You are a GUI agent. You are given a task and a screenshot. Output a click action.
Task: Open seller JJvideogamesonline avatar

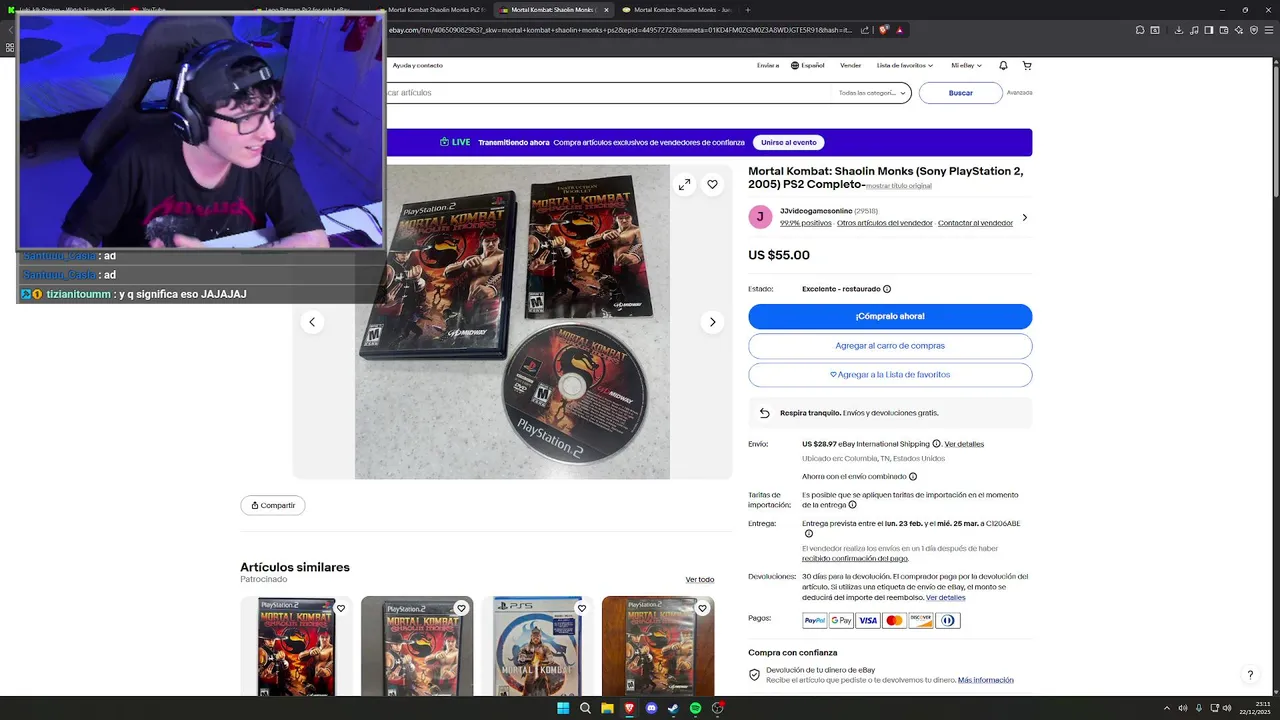[x=760, y=217]
